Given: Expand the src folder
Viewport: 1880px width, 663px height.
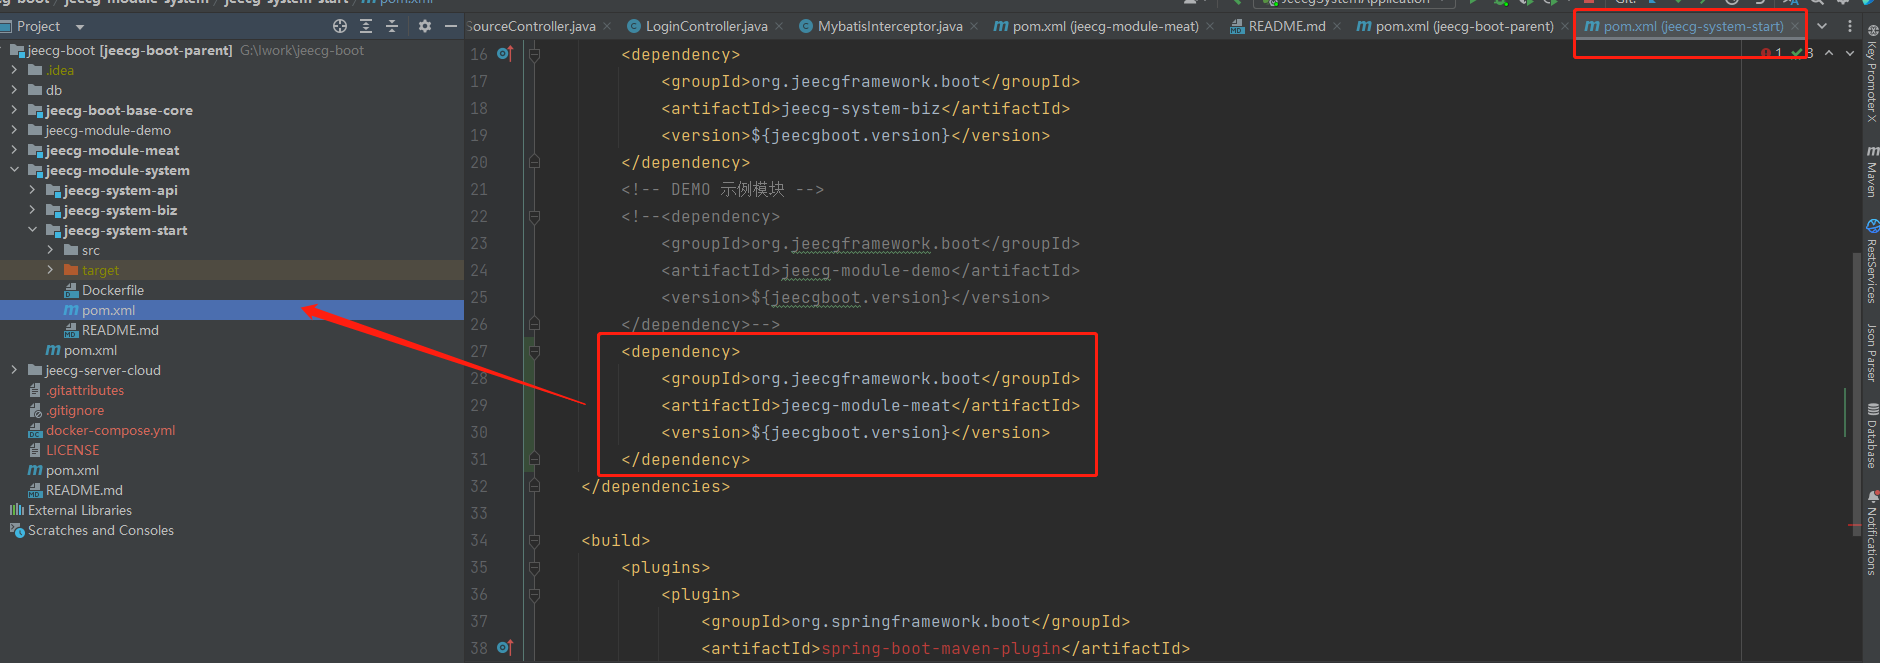Looking at the screenshot, I should click(50, 250).
